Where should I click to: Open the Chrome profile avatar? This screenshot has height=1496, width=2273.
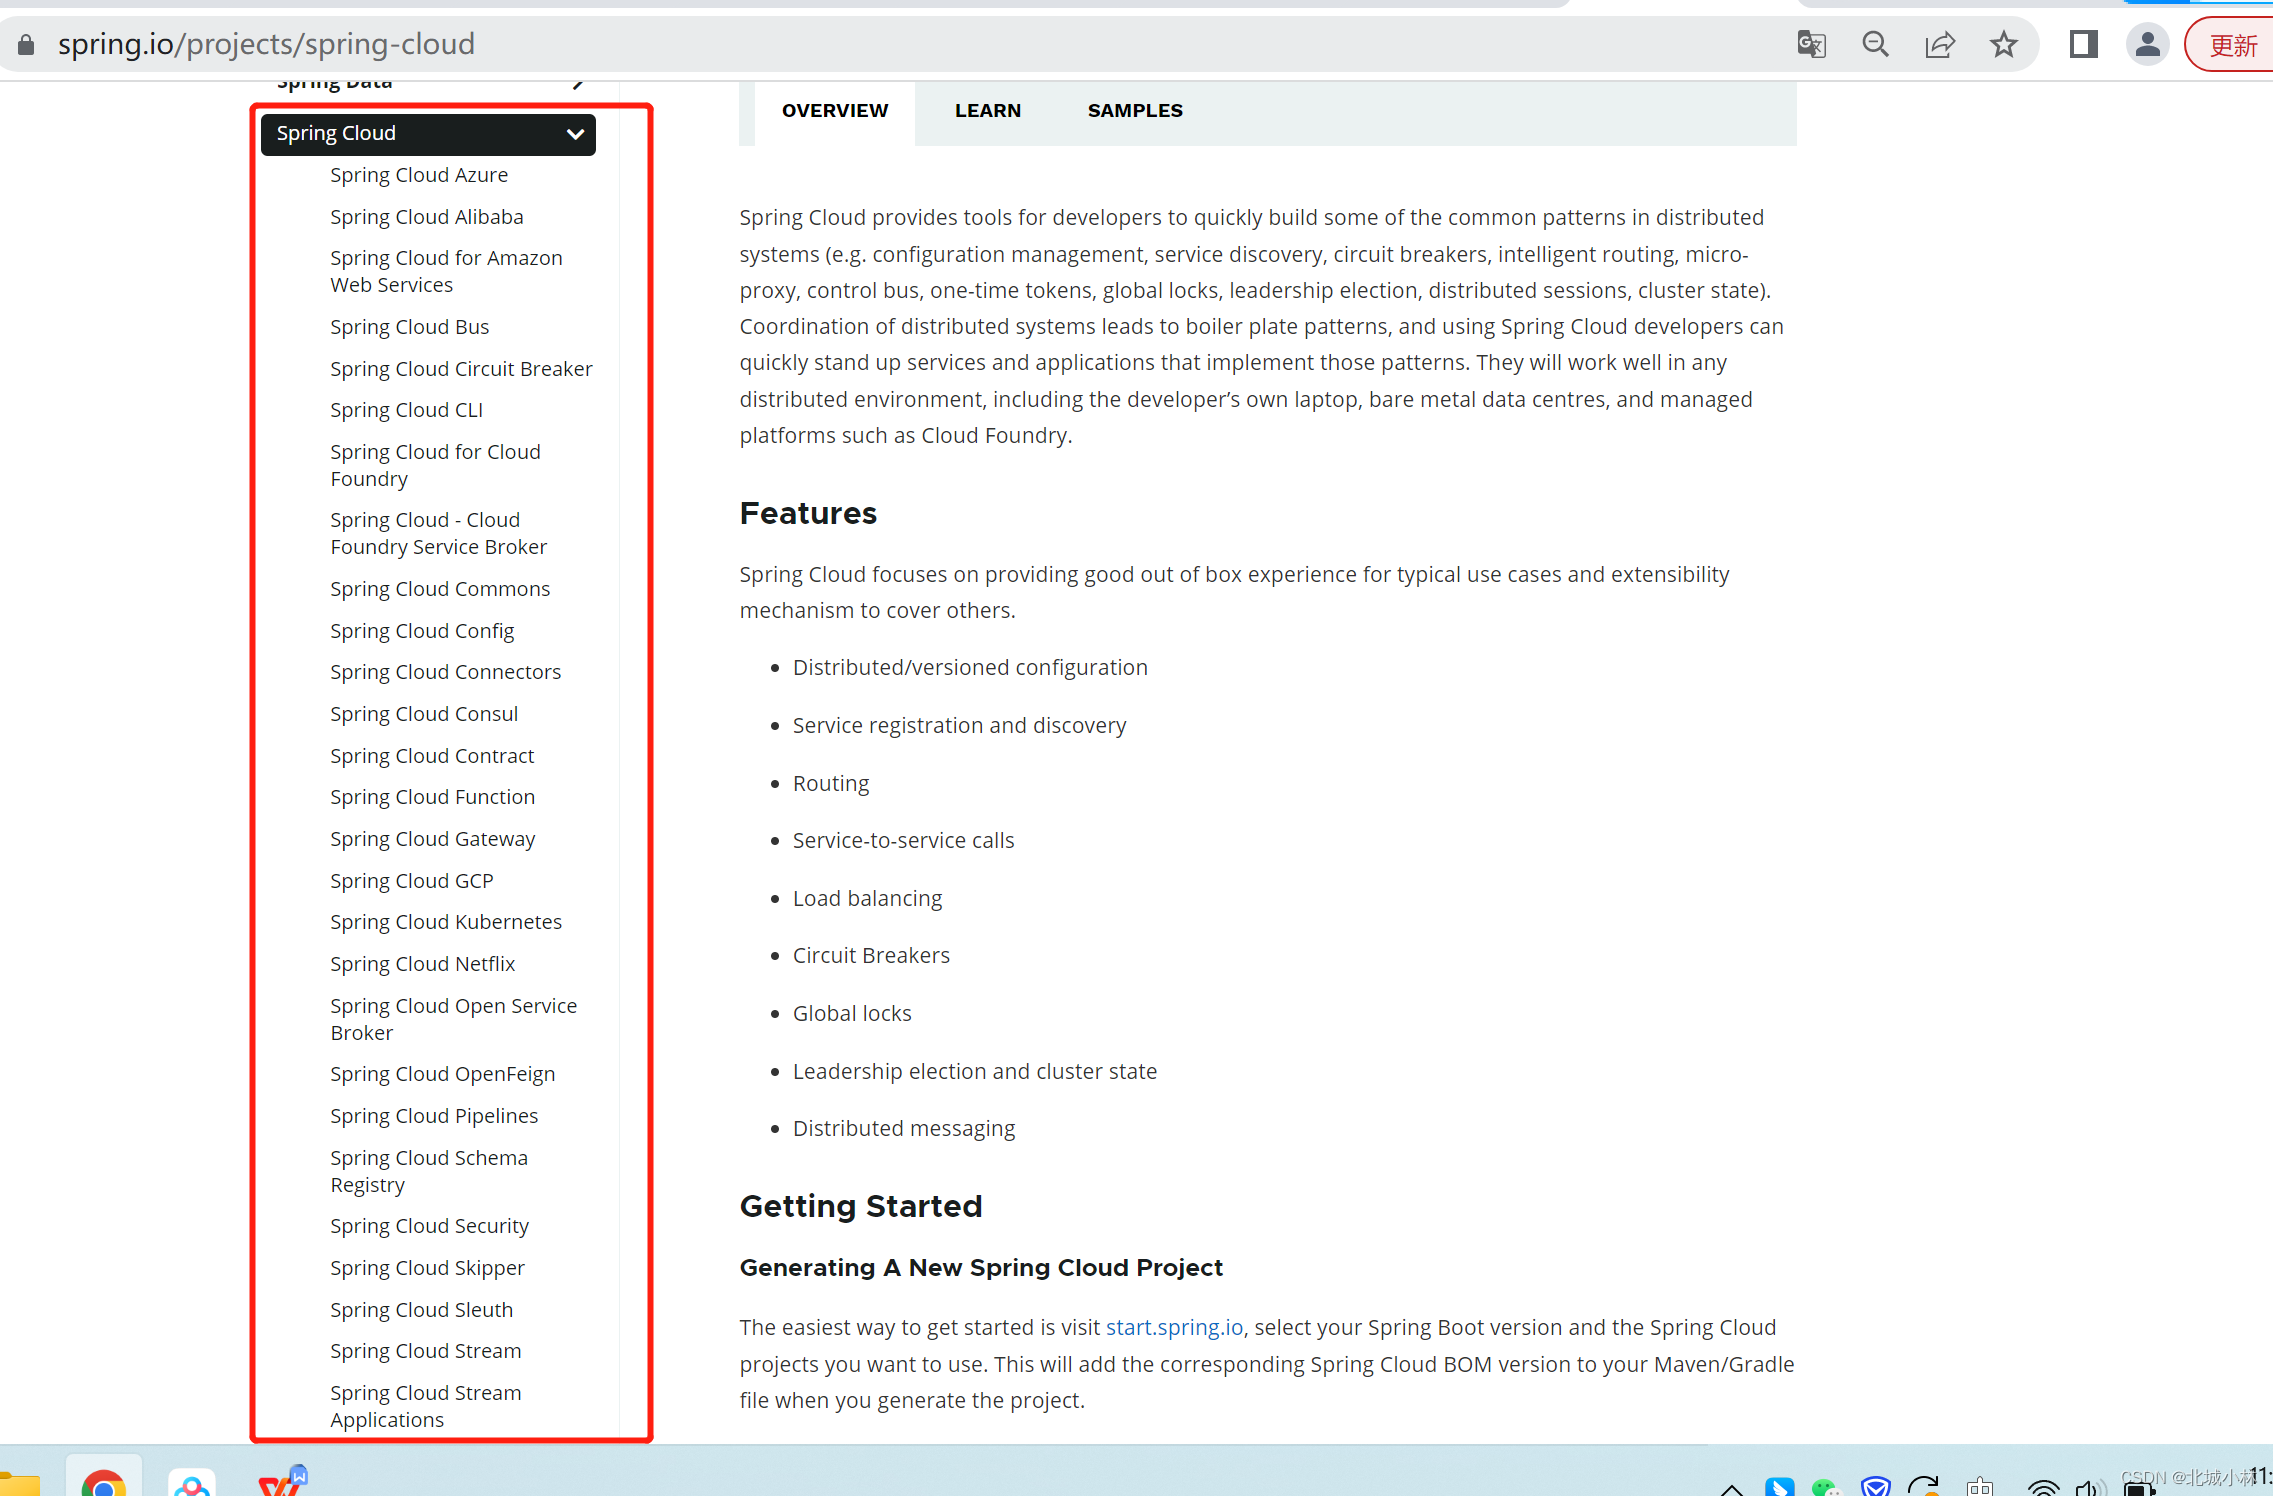(2147, 45)
